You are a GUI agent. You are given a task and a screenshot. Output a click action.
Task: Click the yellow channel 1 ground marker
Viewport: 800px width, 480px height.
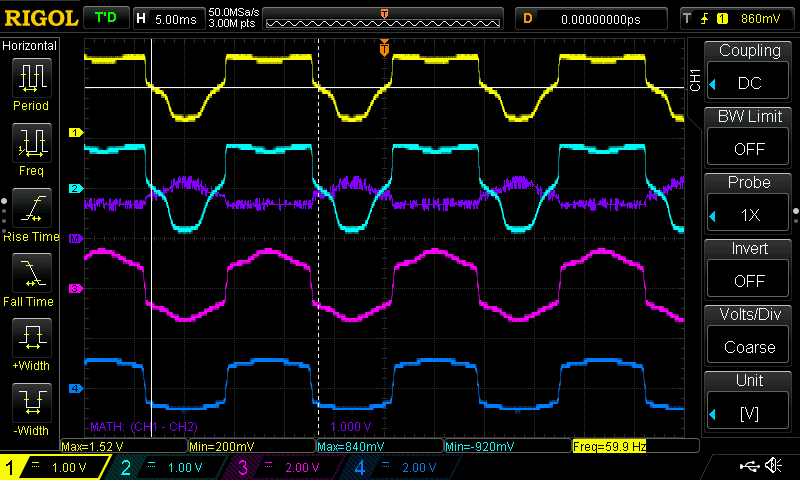pyautogui.click(x=74, y=132)
